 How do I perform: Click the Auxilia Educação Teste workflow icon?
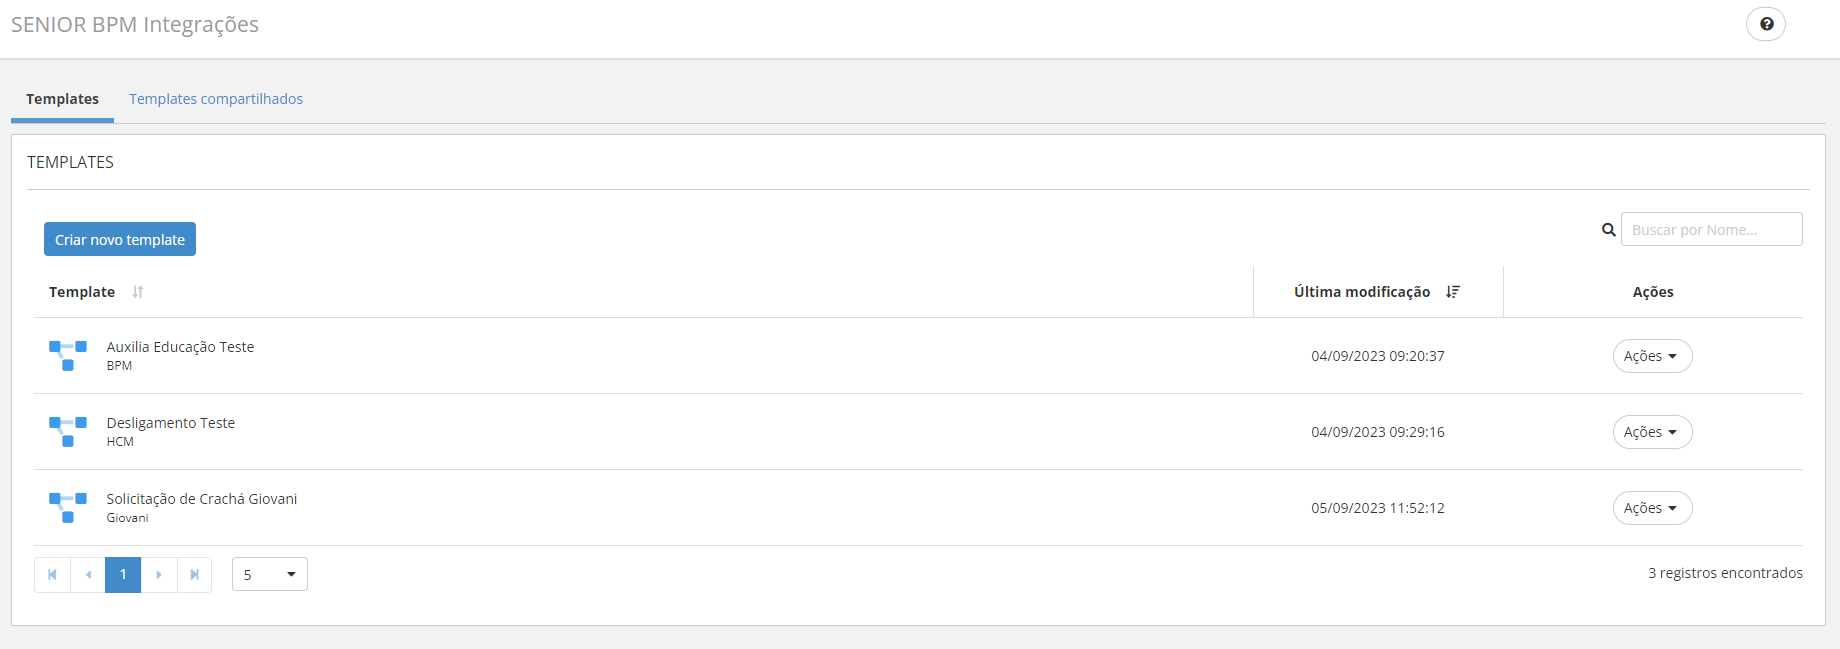tap(68, 355)
